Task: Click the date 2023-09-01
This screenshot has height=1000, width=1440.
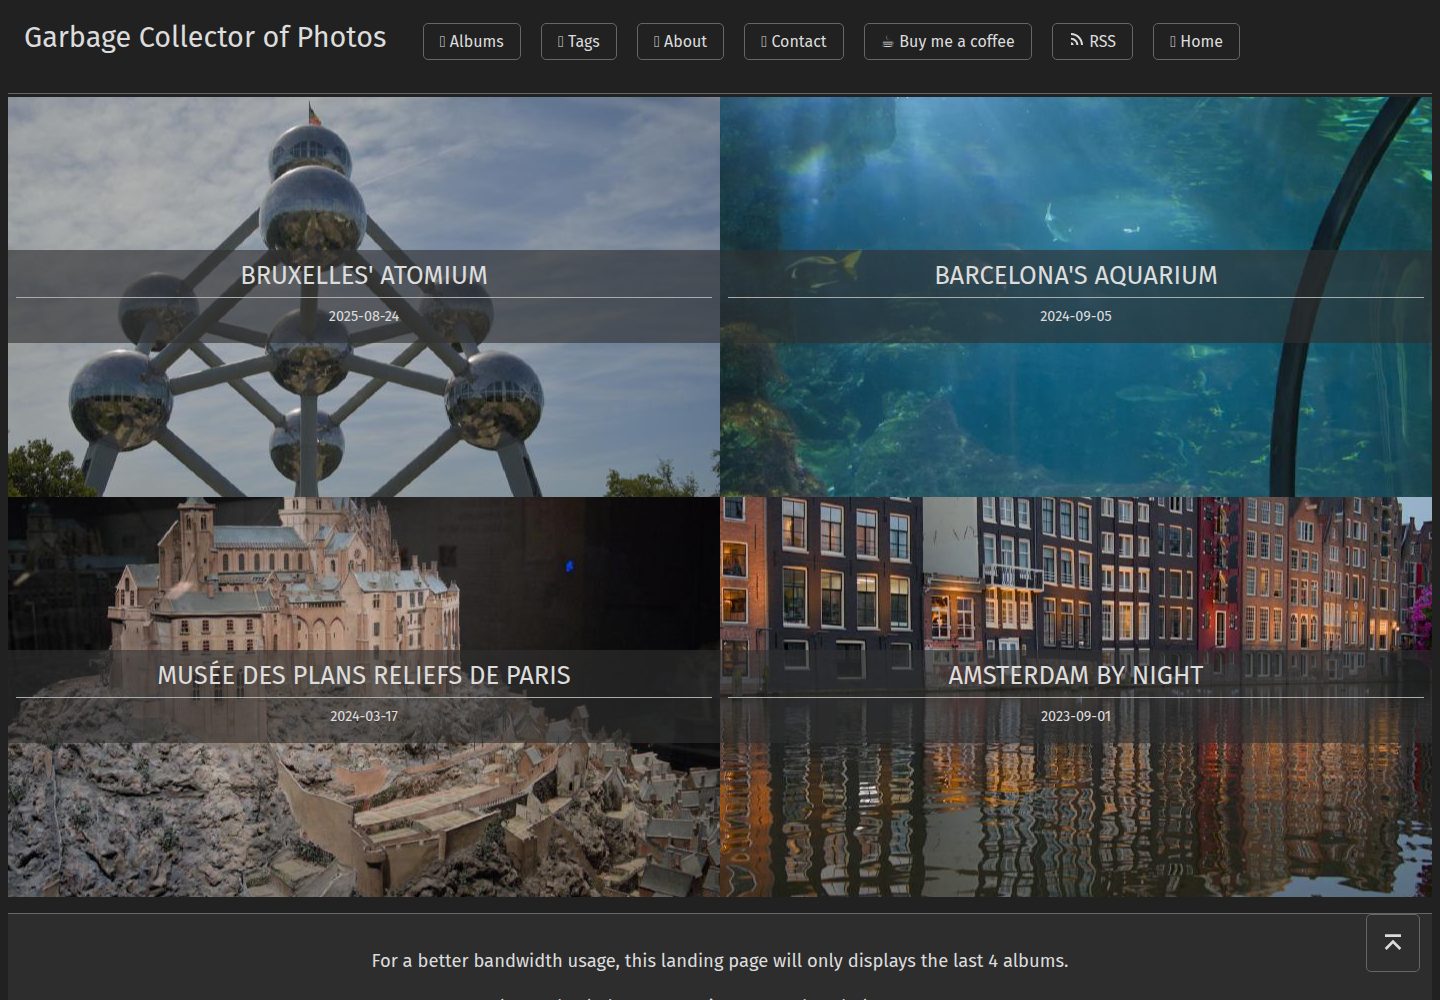Action: point(1076,716)
